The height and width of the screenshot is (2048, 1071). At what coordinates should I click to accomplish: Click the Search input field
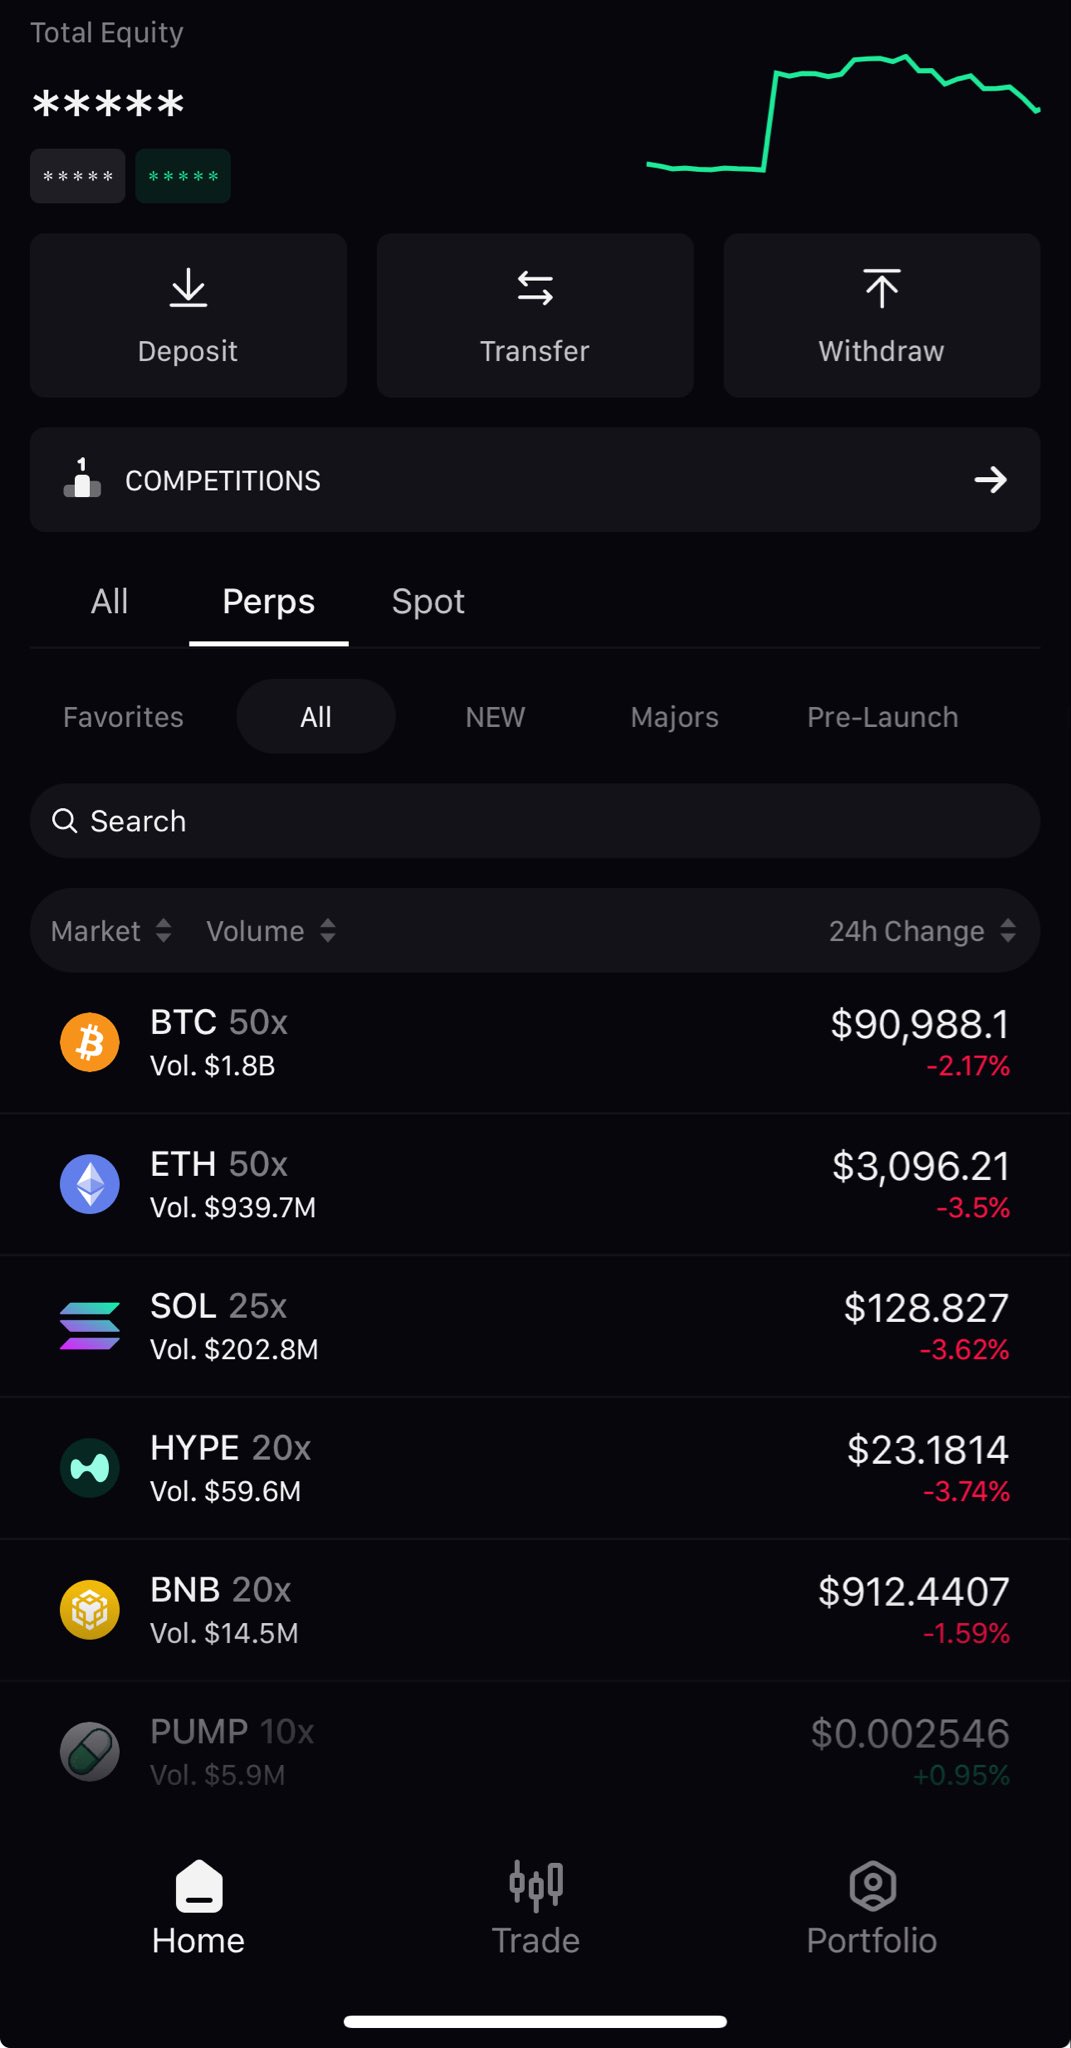(x=535, y=821)
